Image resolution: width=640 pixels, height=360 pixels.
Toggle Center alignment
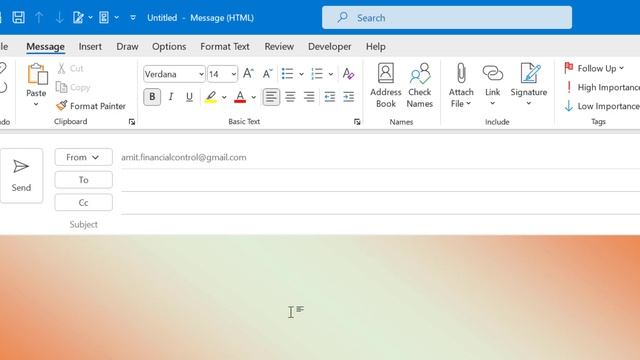290,97
